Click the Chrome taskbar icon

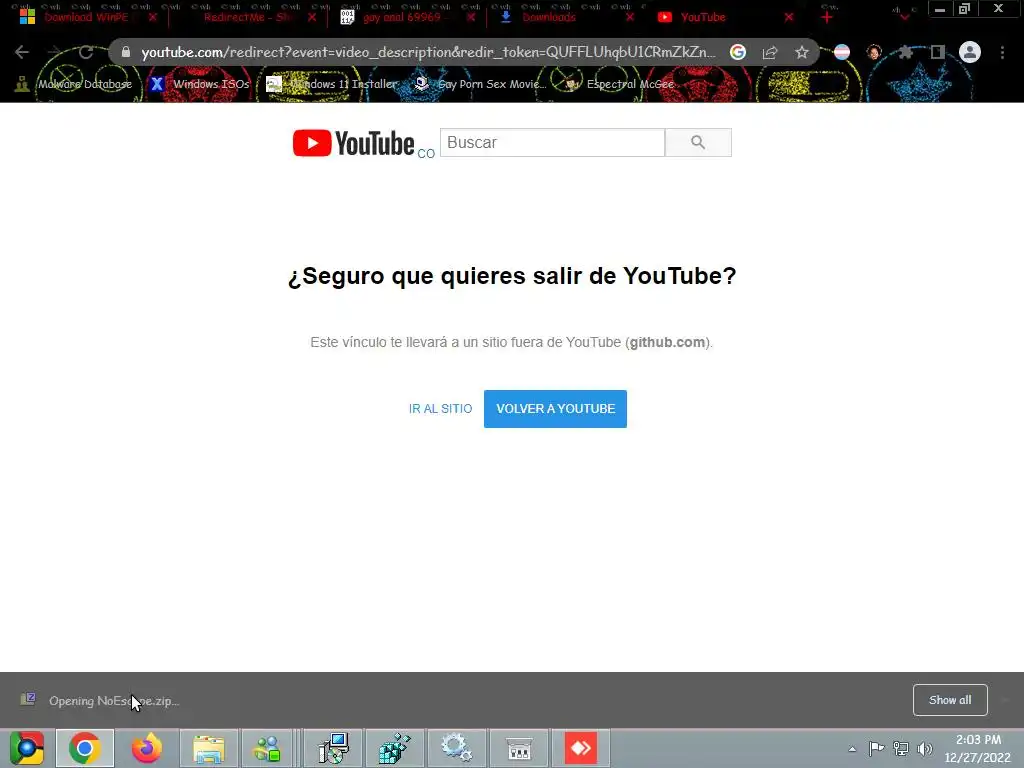85,748
